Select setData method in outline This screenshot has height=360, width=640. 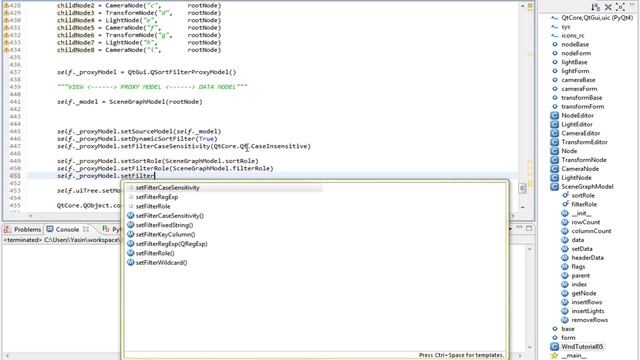[x=582, y=249]
